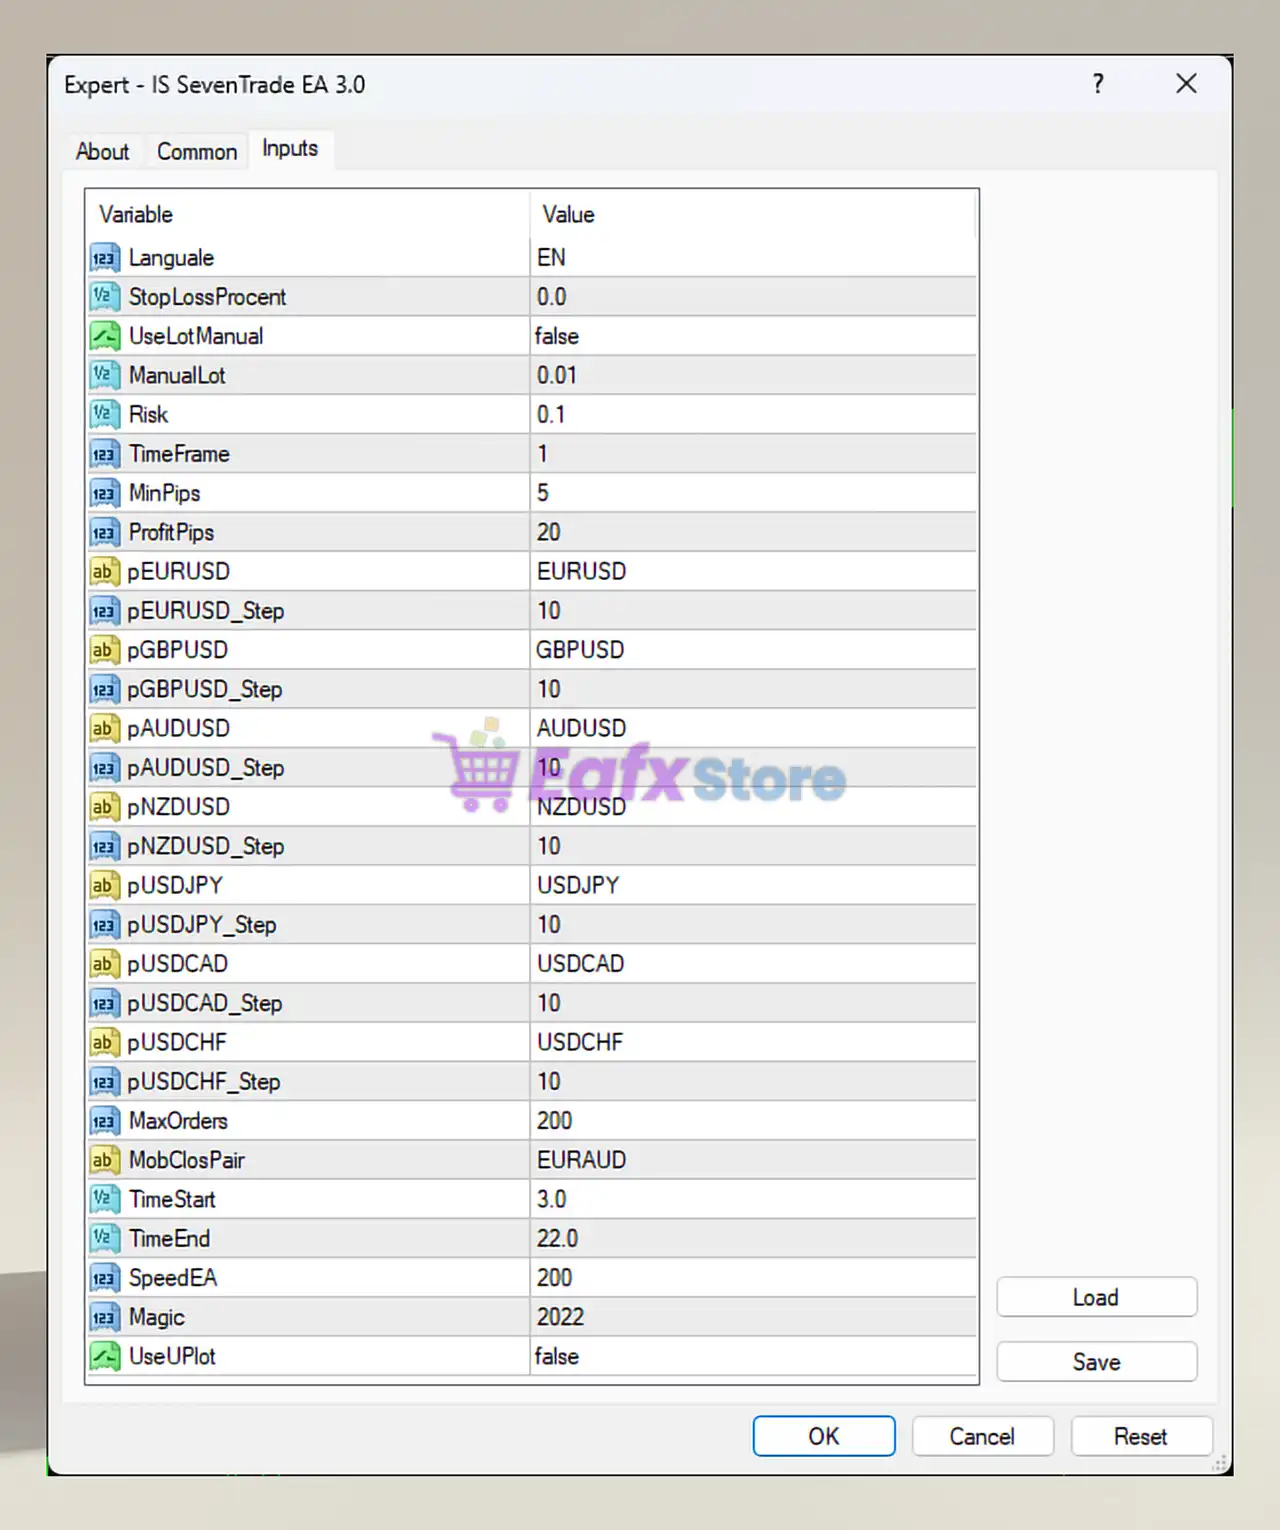The image size is (1280, 1530).
Task: Click the string icon beside pUSDCHF
Action: (104, 1043)
